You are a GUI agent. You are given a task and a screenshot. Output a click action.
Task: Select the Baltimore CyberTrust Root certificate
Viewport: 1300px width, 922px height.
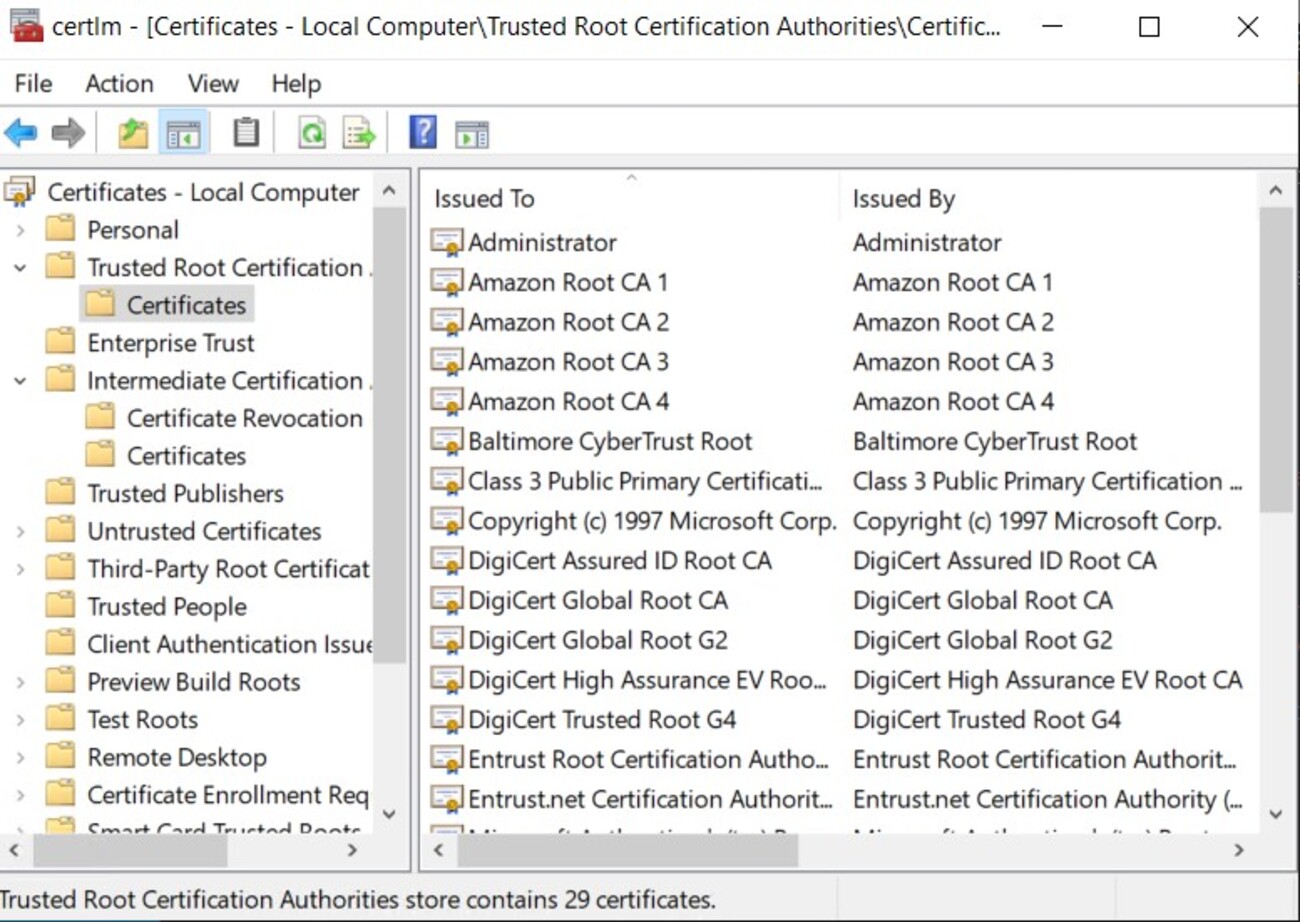click(x=609, y=441)
